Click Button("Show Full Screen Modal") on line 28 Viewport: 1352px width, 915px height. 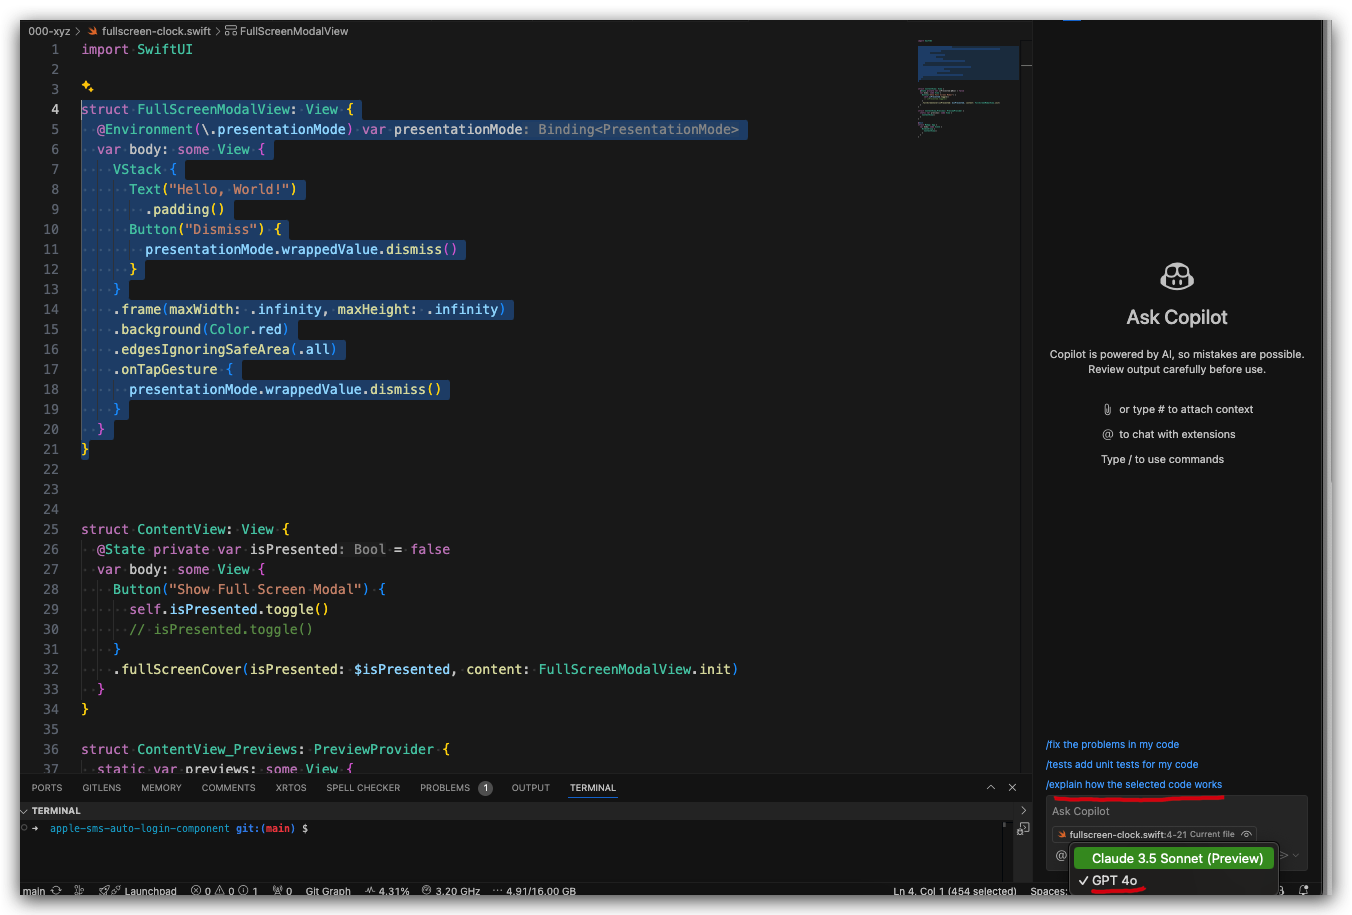[241, 589]
